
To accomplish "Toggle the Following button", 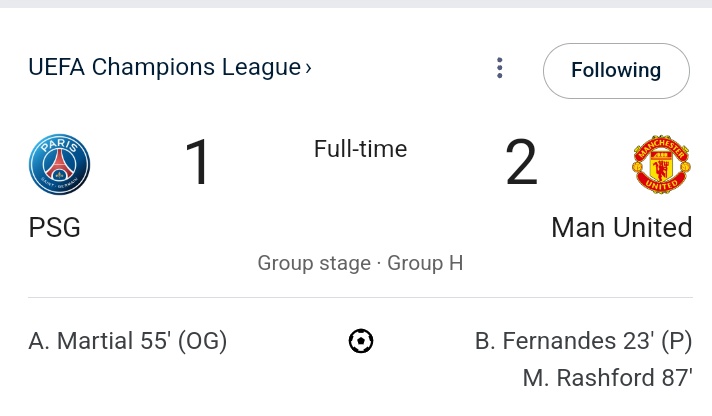I will click(616, 70).
